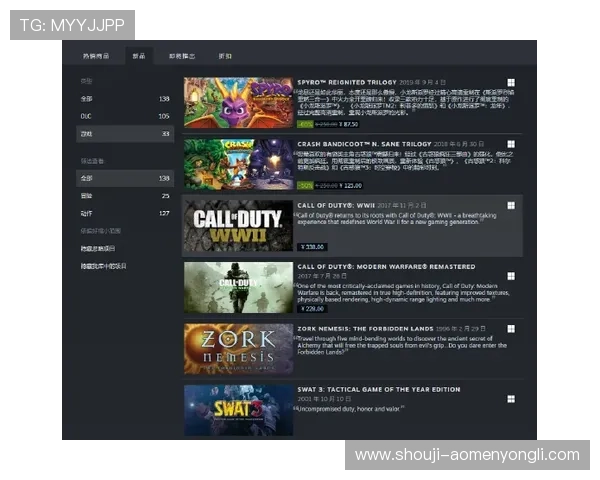Click Windows icon on Zork Nemesis row

[510, 329]
